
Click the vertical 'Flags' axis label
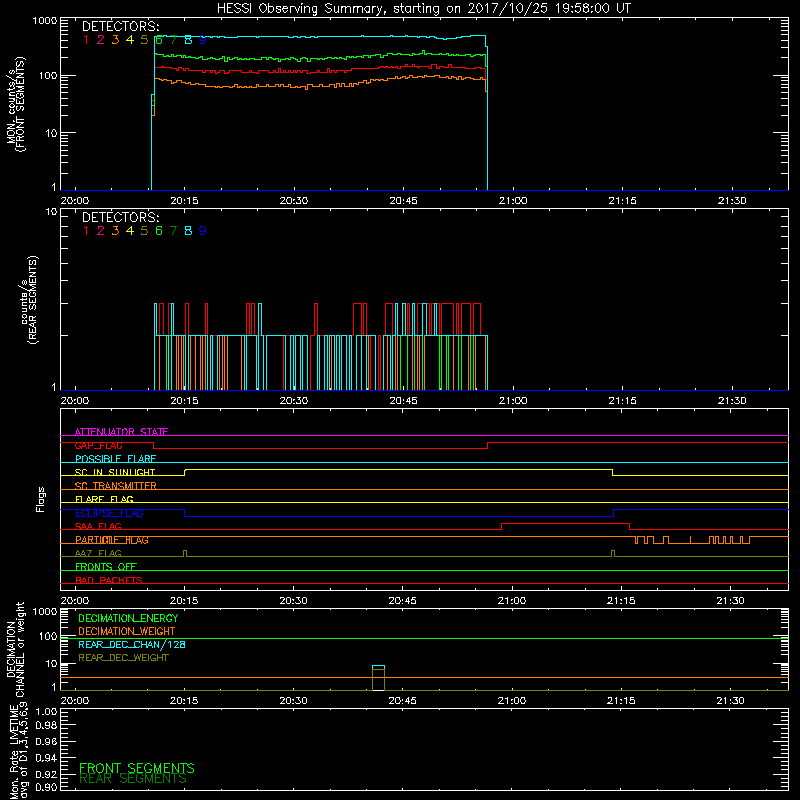pos(41,499)
